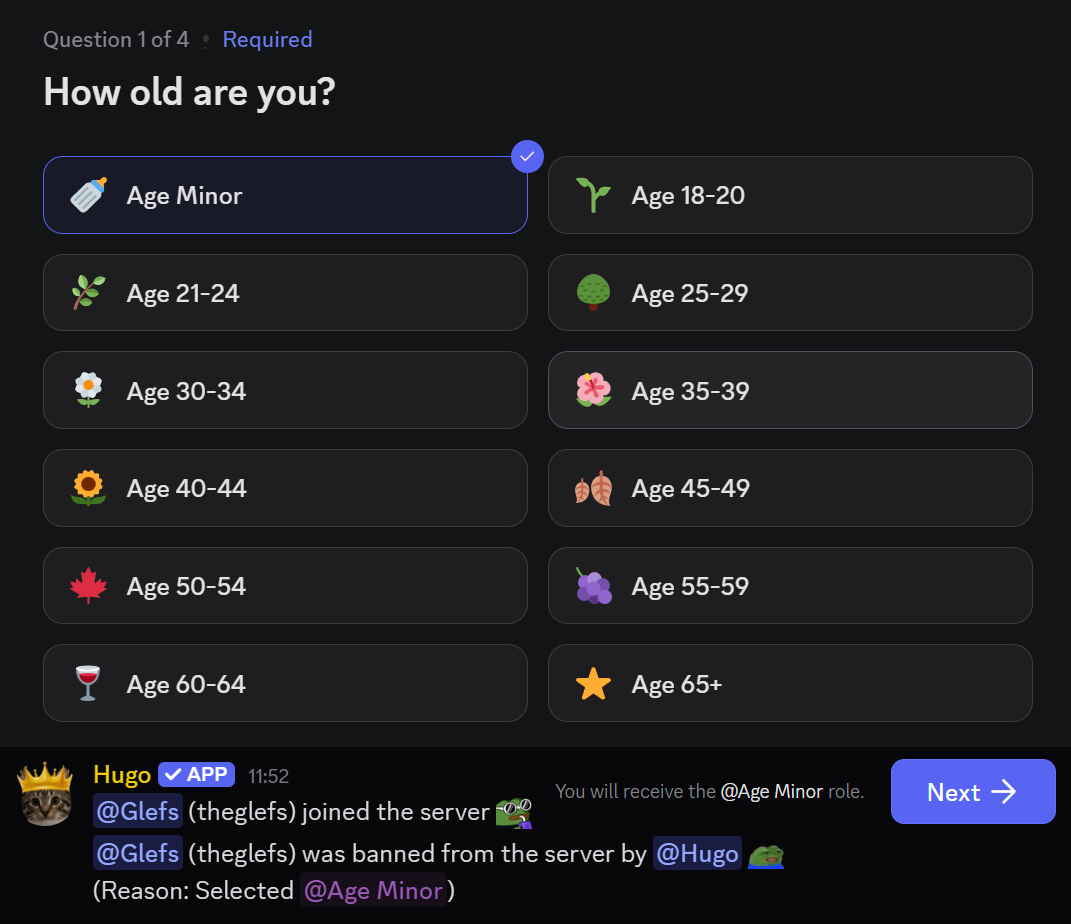Click the white flower icon for Age 30-34
1071x924 pixels.
coord(89,391)
